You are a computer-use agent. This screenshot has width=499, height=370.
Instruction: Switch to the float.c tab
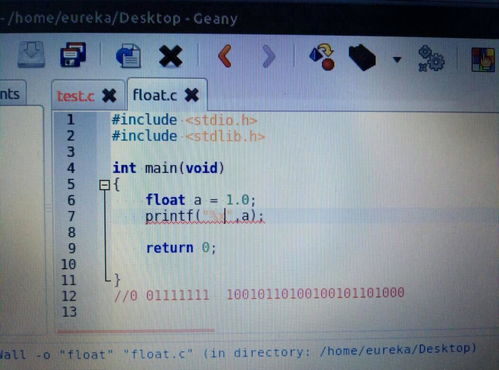coord(155,95)
